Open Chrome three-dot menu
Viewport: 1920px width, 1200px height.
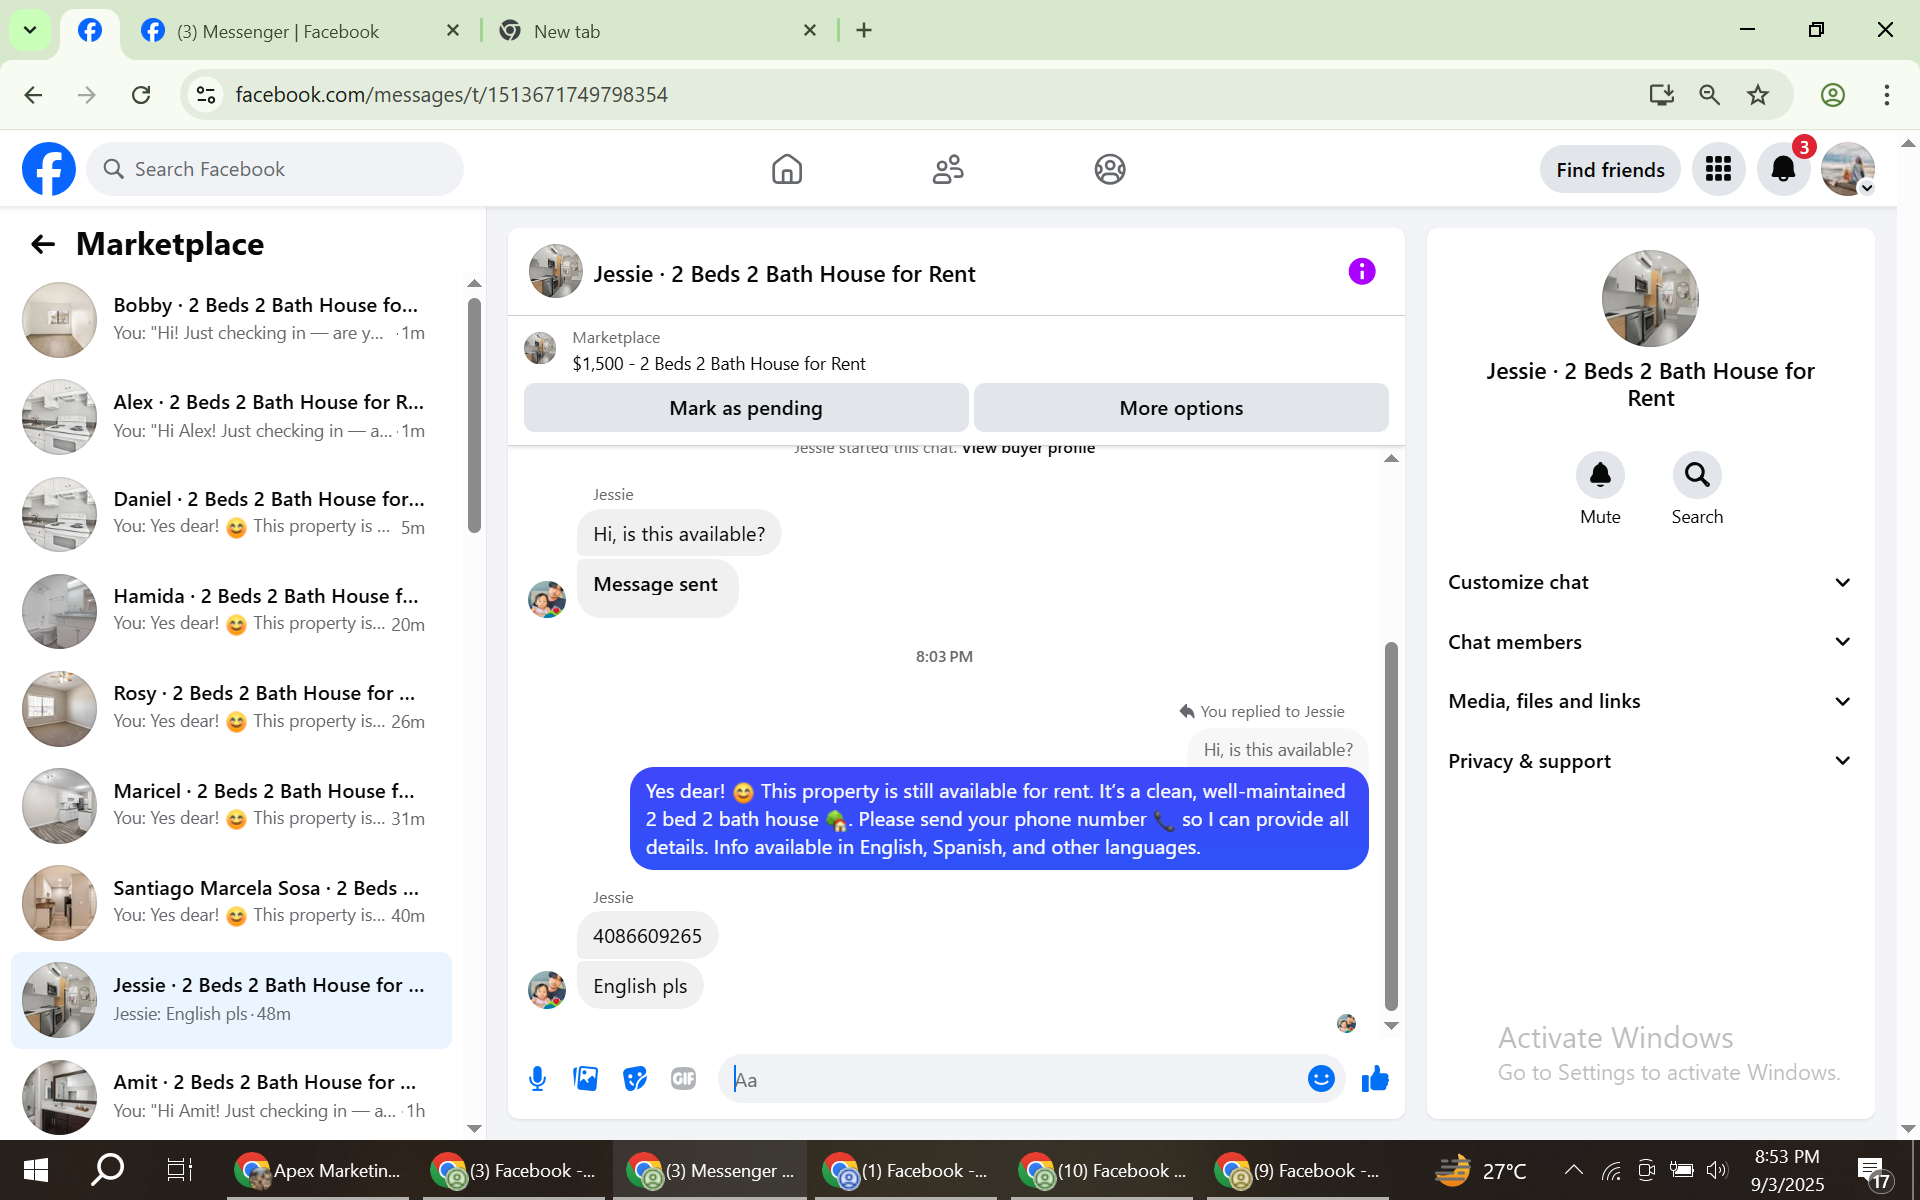tap(1887, 95)
